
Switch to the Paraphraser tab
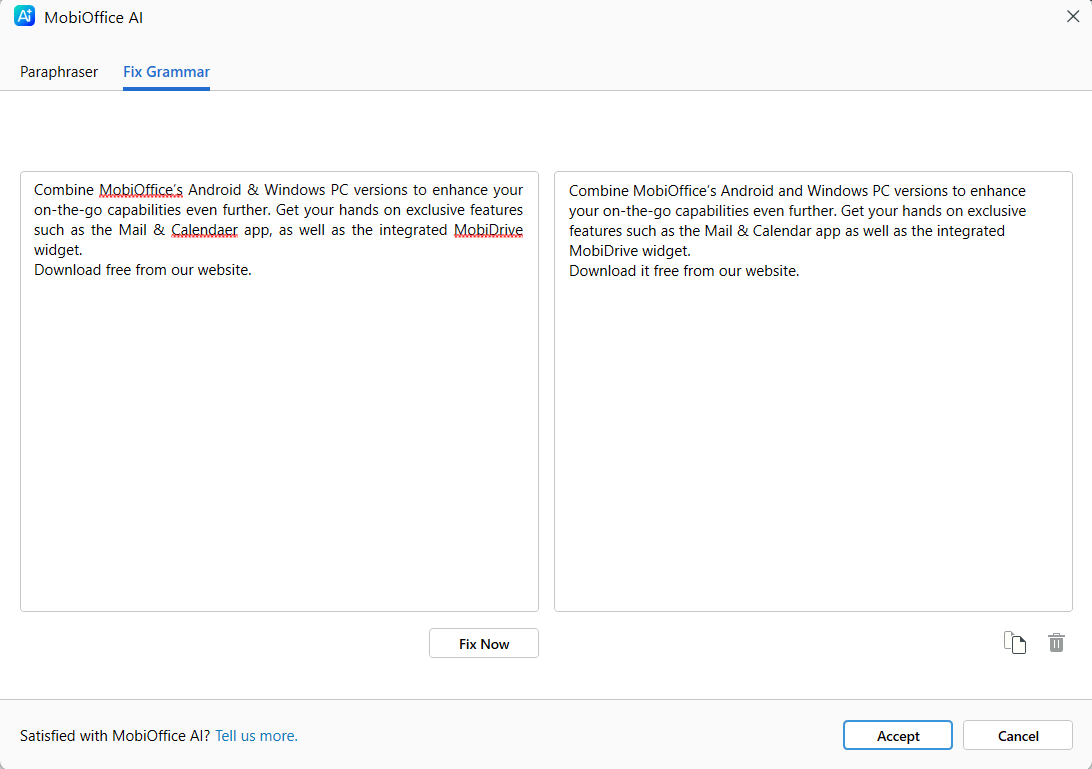59,72
